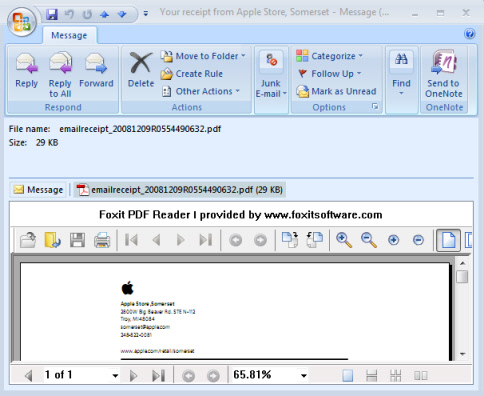
Task: Go to previous page in bottom status bar
Action: tap(29, 376)
